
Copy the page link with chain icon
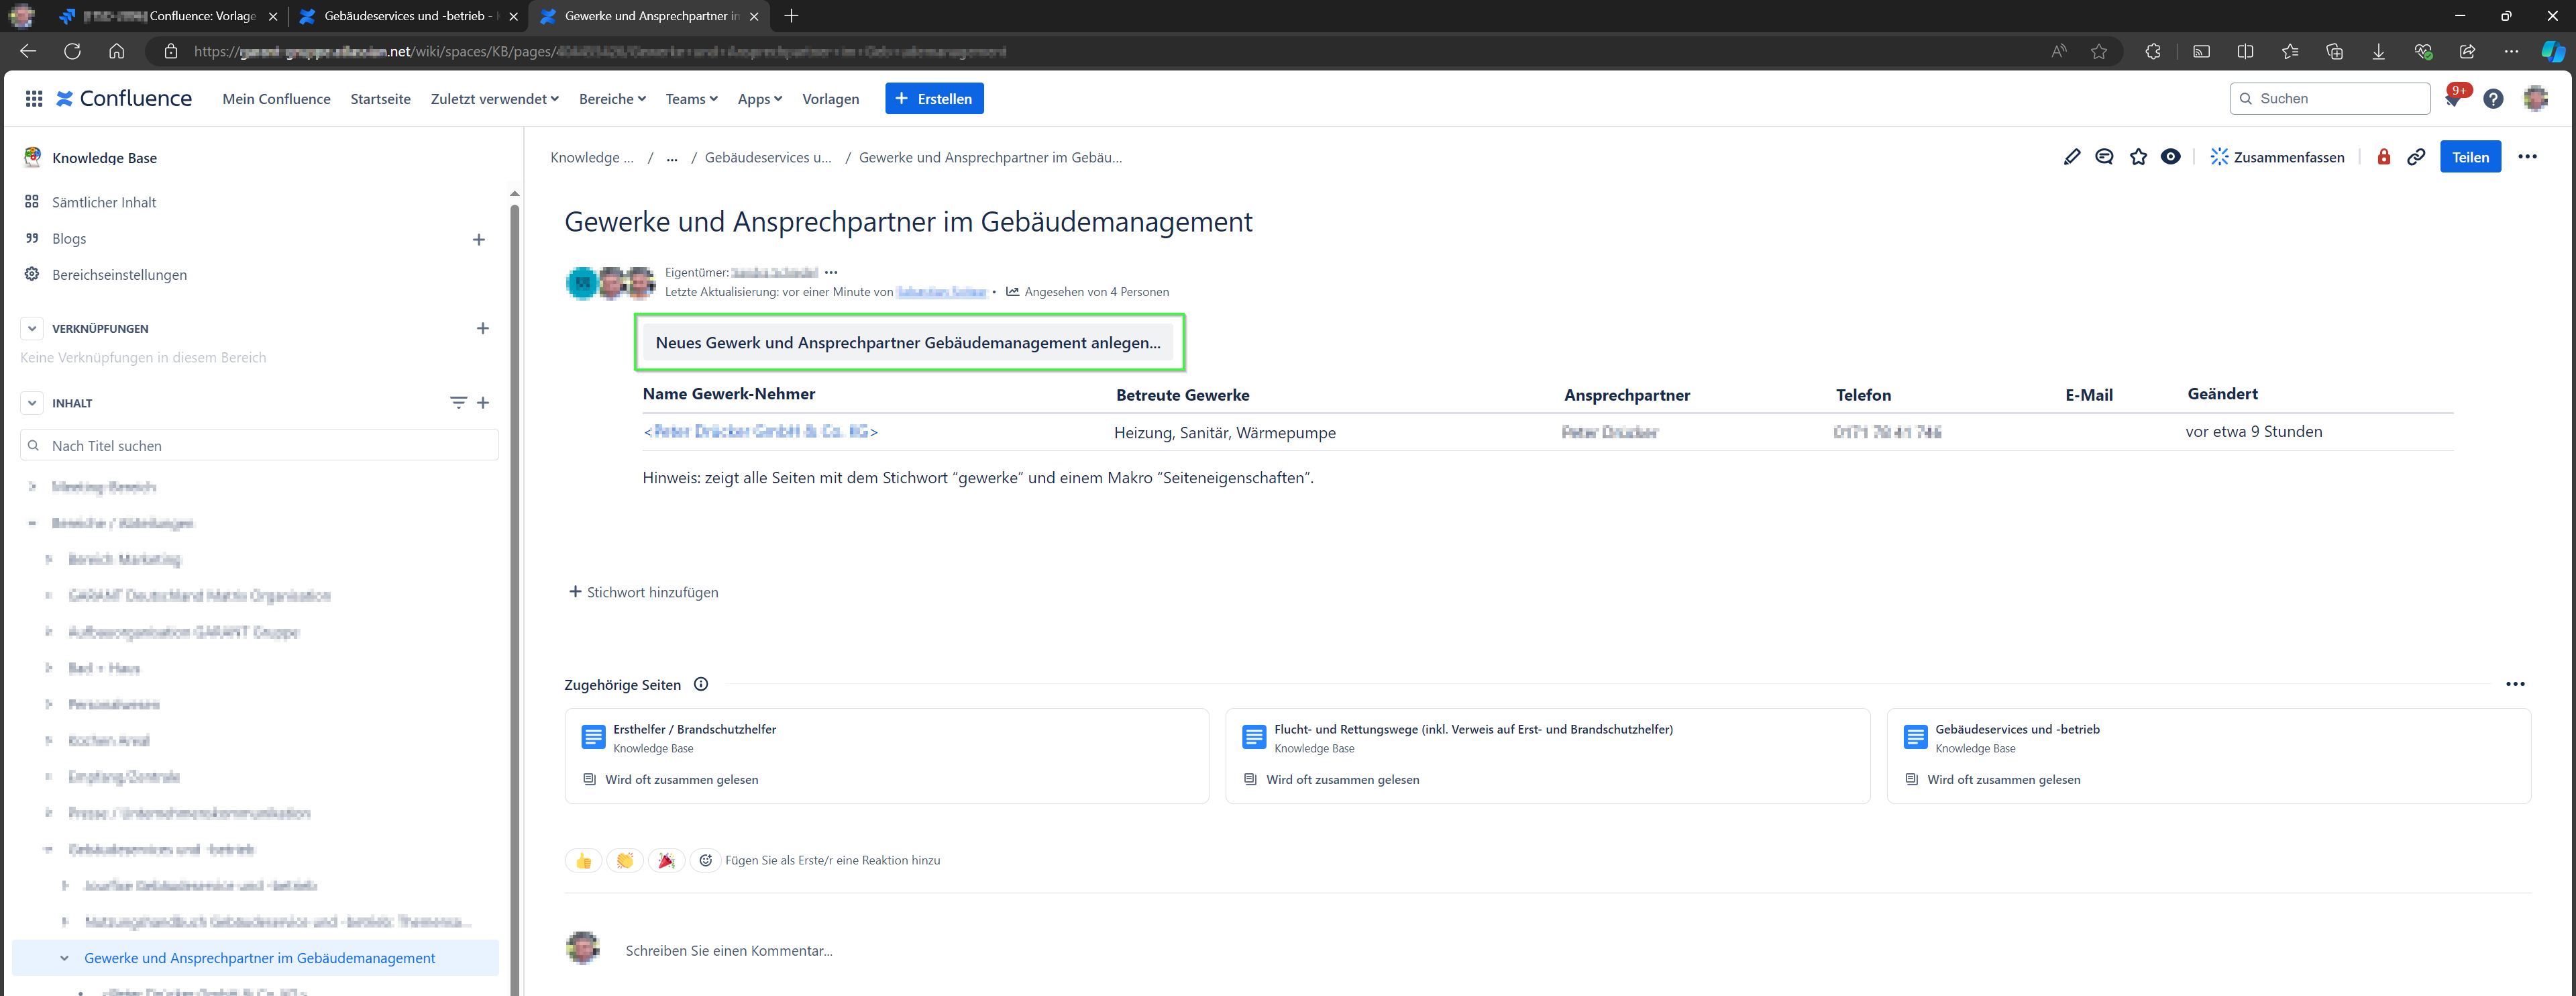[2416, 157]
